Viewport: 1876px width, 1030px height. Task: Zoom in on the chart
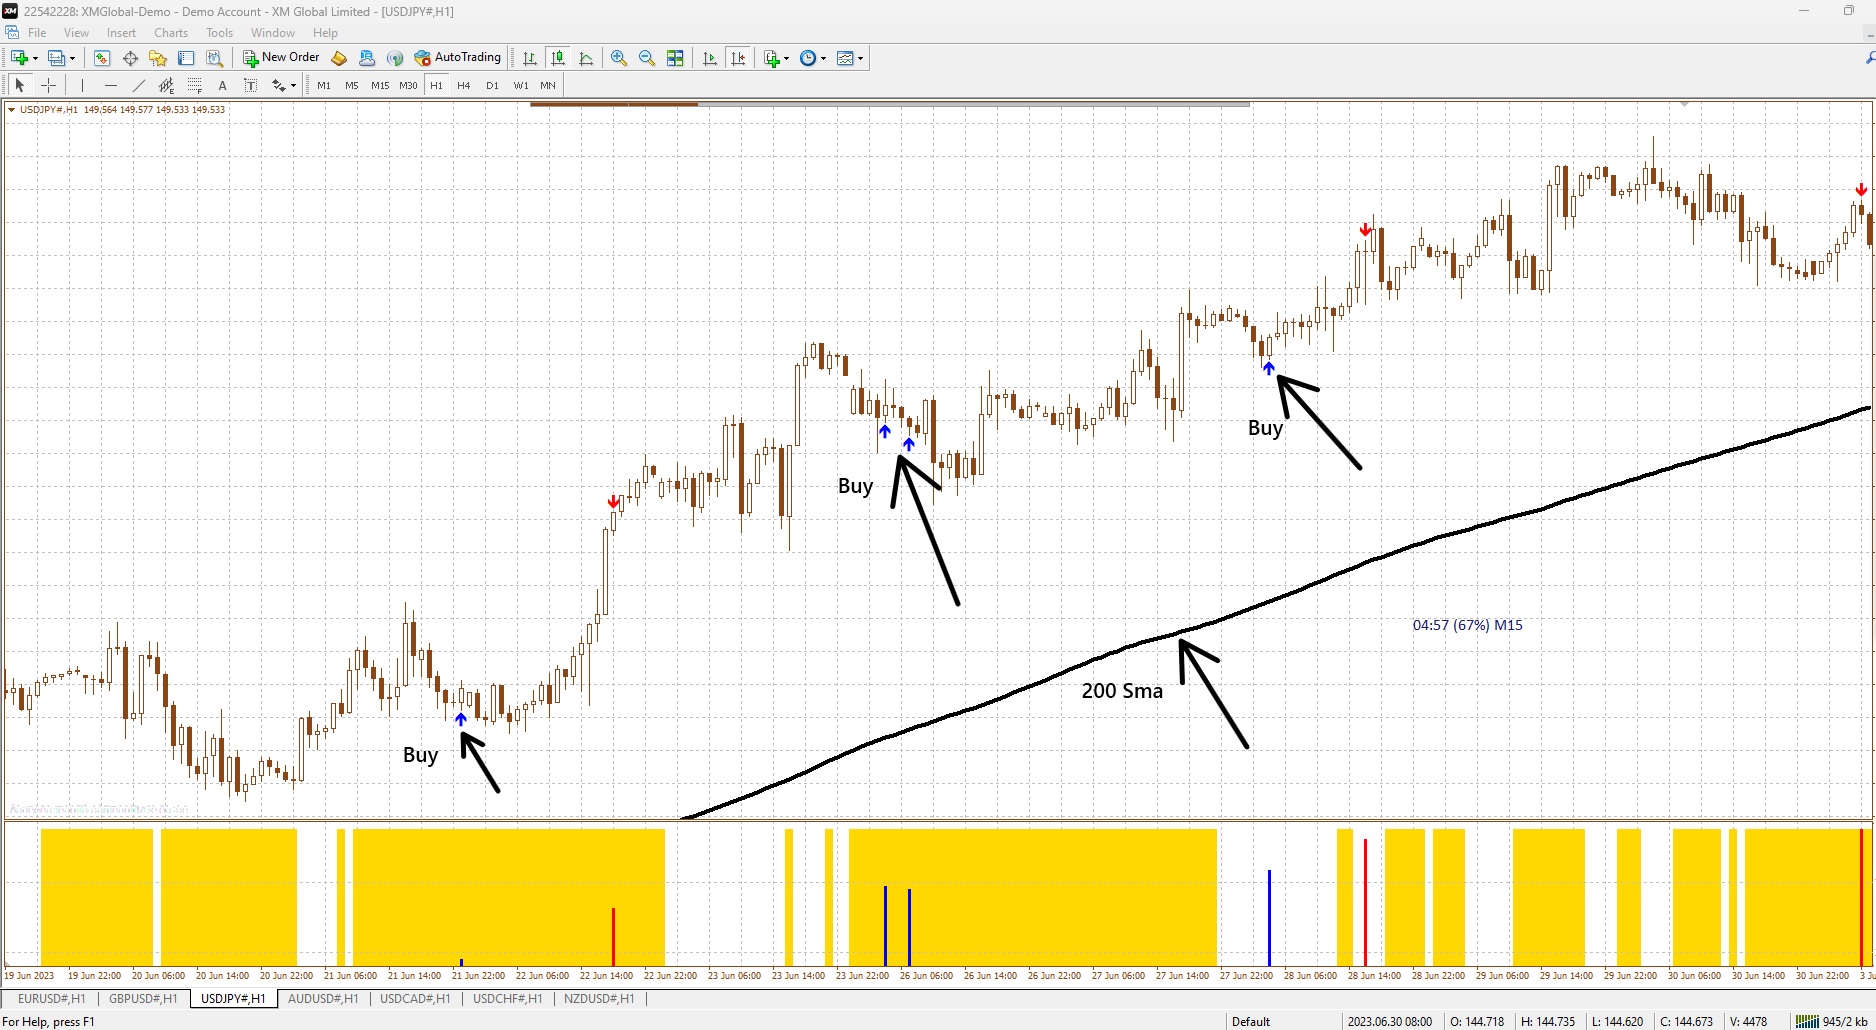[x=618, y=58]
